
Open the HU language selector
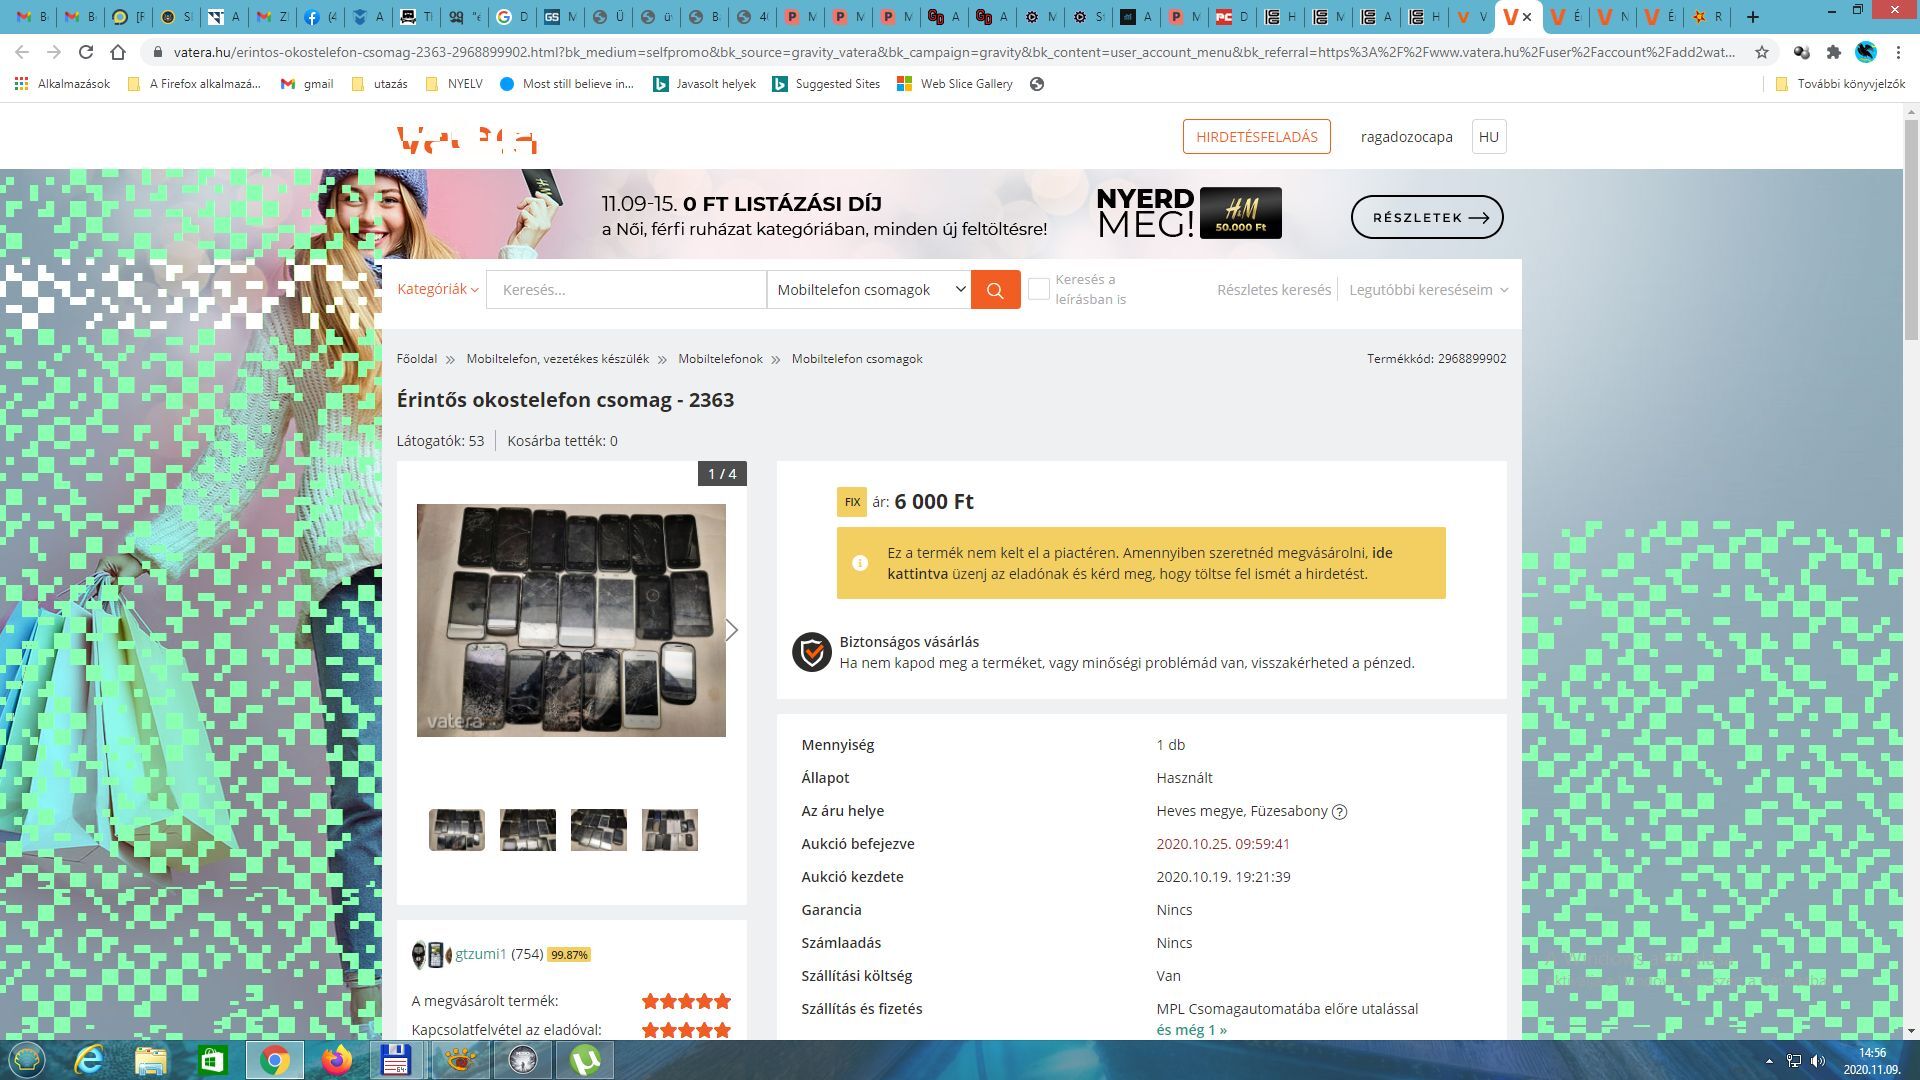click(1488, 137)
